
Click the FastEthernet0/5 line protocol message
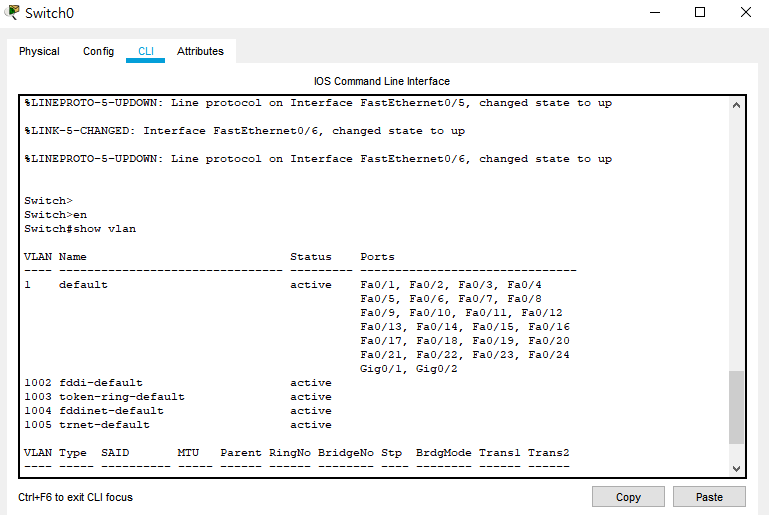pos(318,103)
